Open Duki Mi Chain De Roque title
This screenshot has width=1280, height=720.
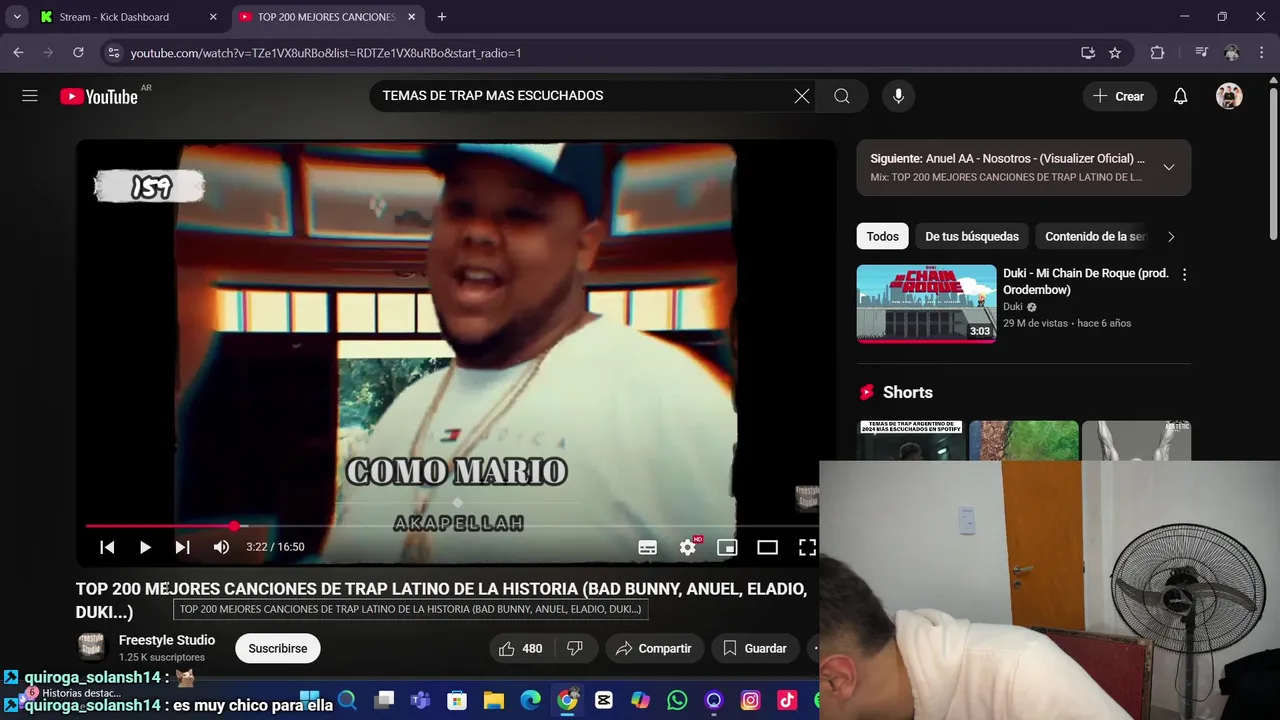[1086, 281]
